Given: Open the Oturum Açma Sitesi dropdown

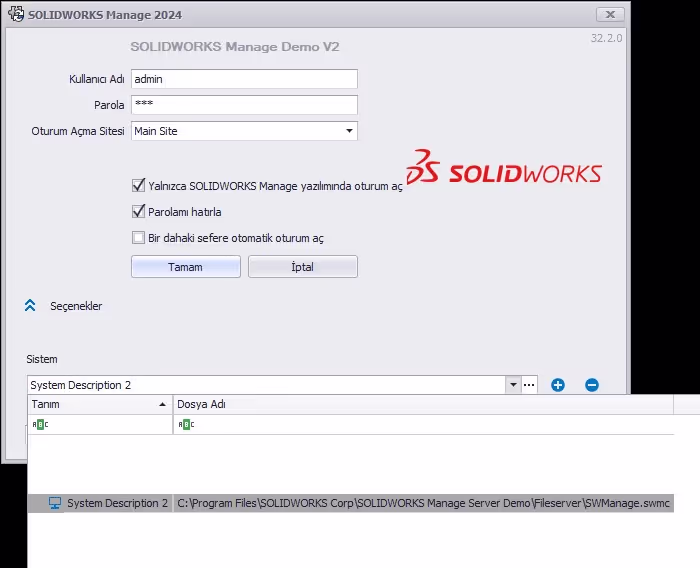Looking at the screenshot, I should pos(349,131).
